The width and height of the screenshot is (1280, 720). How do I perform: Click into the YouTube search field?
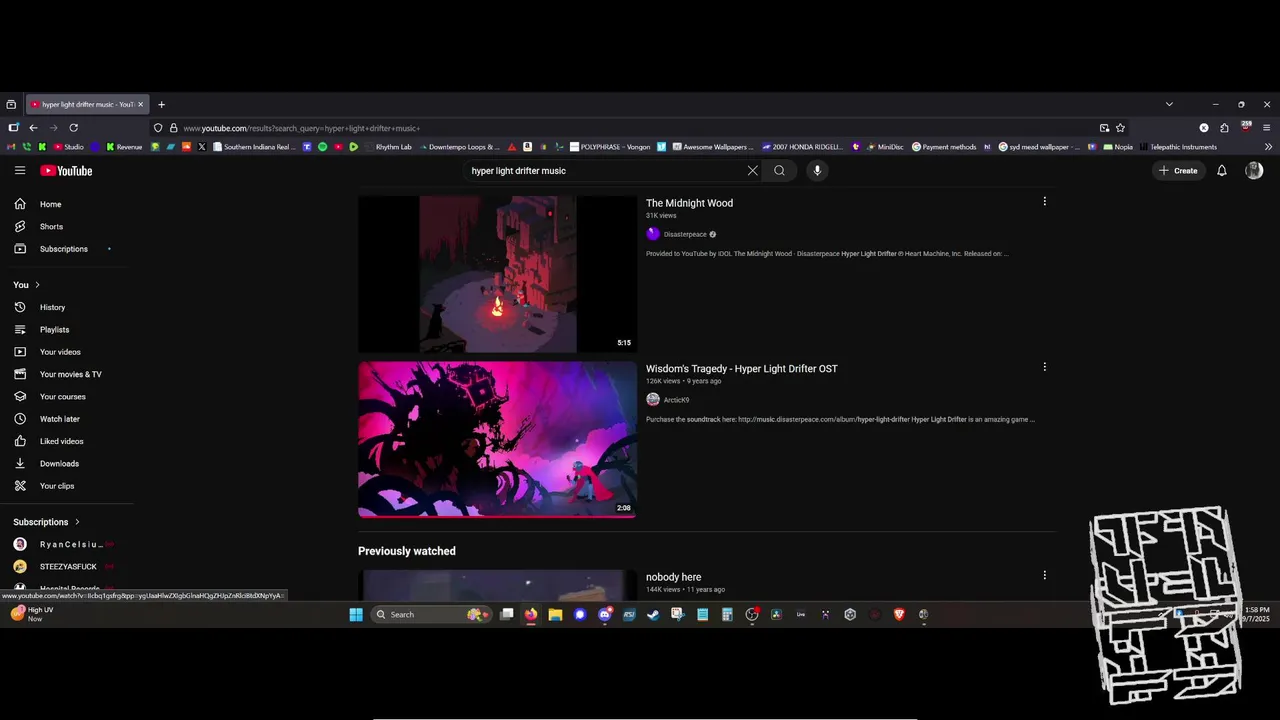pyautogui.click(x=605, y=171)
